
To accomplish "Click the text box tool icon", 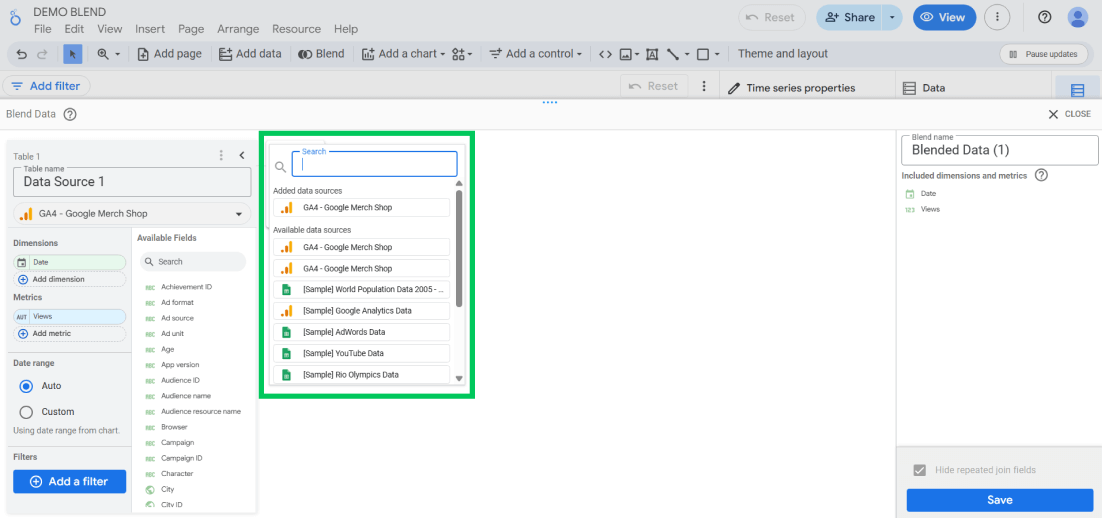I will click(652, 54).
